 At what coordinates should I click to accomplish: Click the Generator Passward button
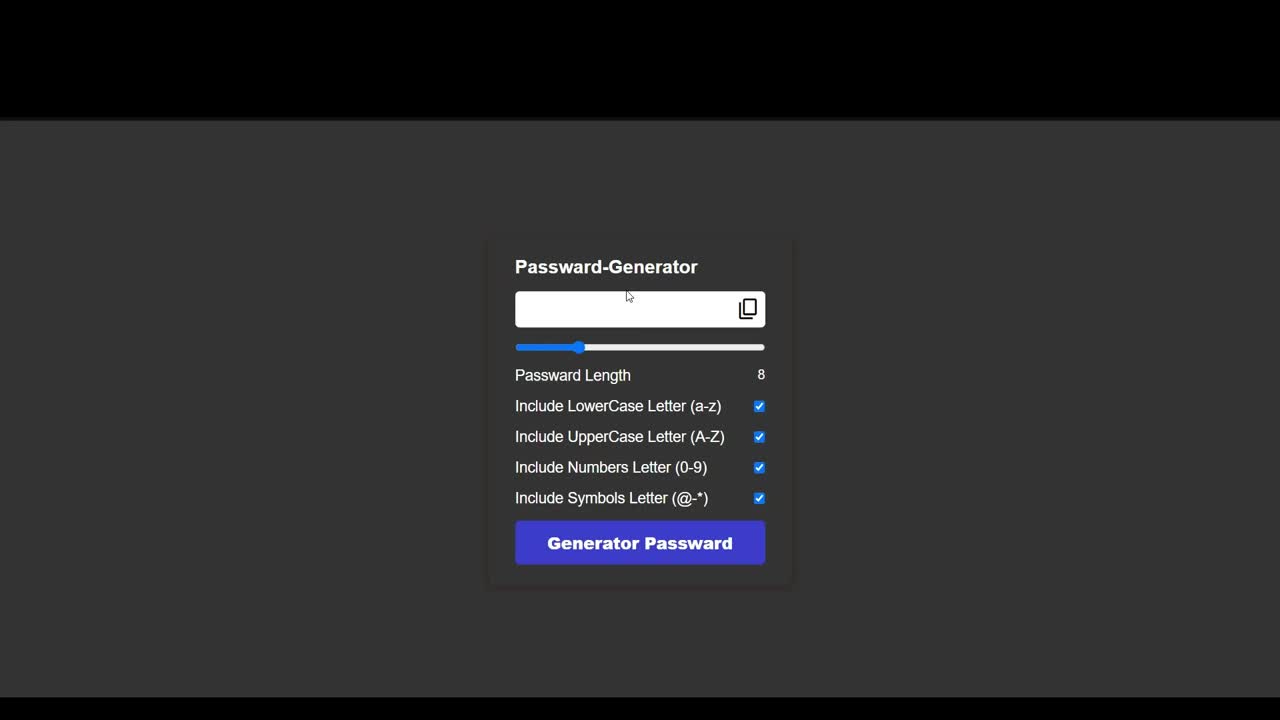(640, 543)
